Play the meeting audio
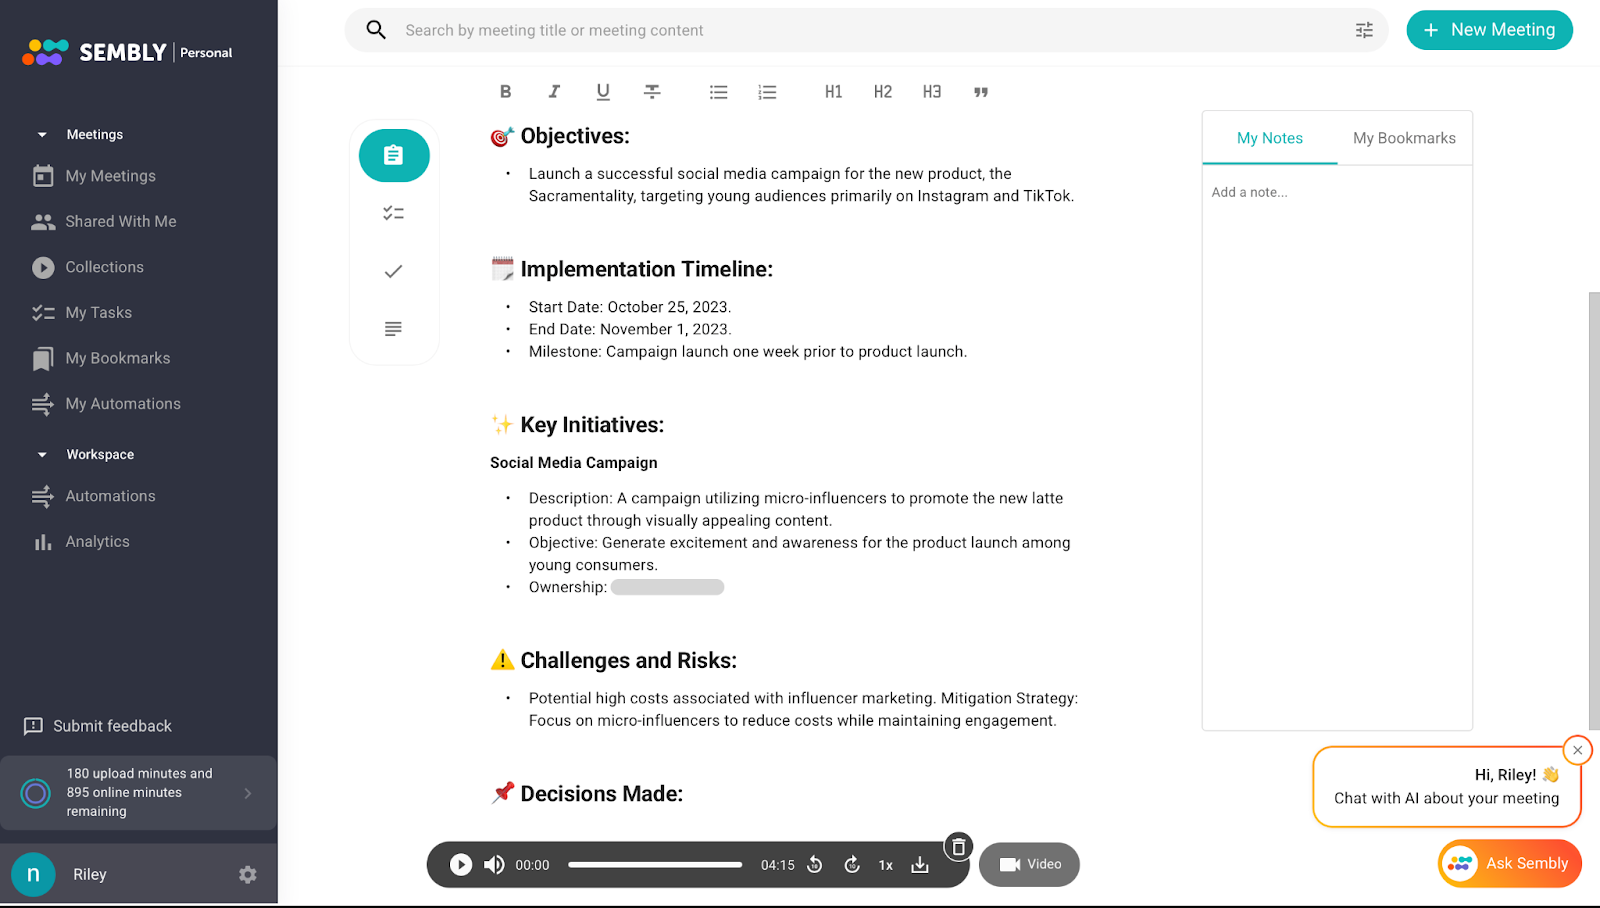Image resolution: width=1600 pixels, height=908 pixels. tap(461, 865)
